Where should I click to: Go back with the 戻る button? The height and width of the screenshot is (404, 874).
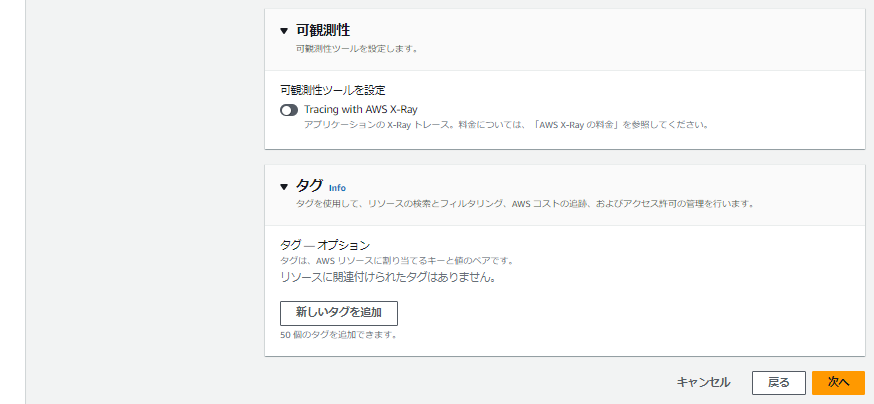(779, 383)
